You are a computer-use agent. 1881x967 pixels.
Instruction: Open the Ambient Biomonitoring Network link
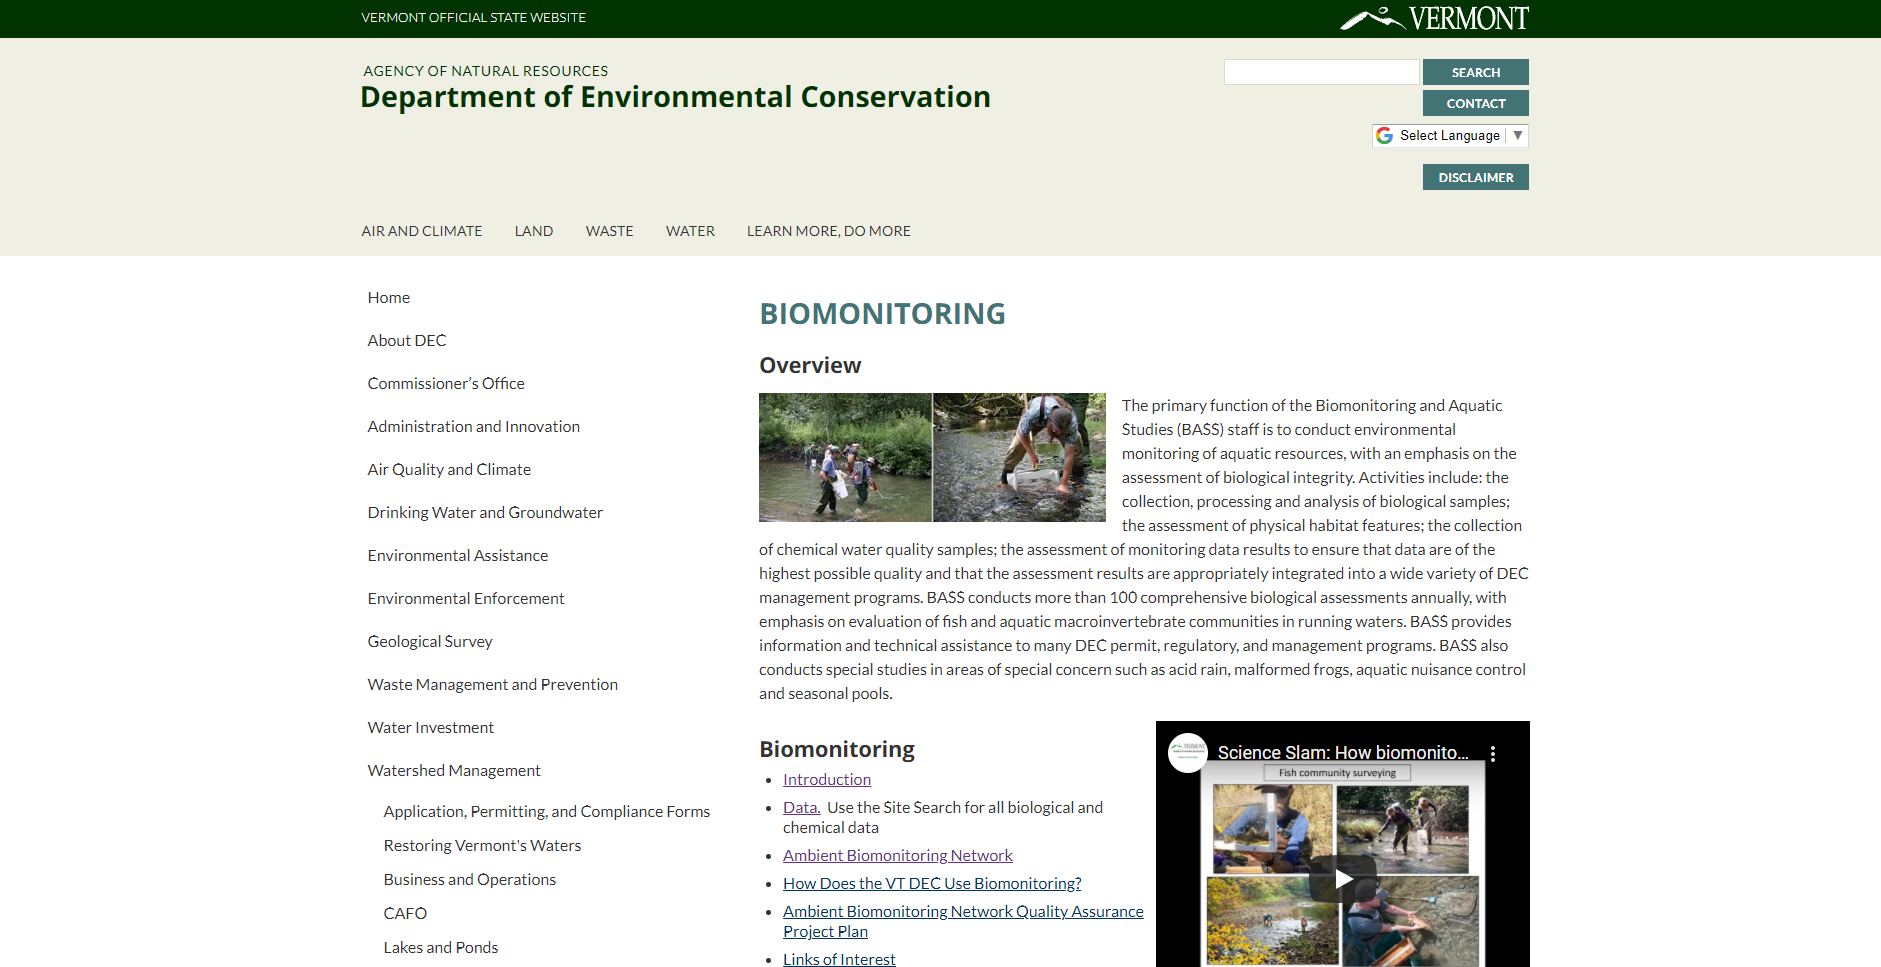coord(897,856)
